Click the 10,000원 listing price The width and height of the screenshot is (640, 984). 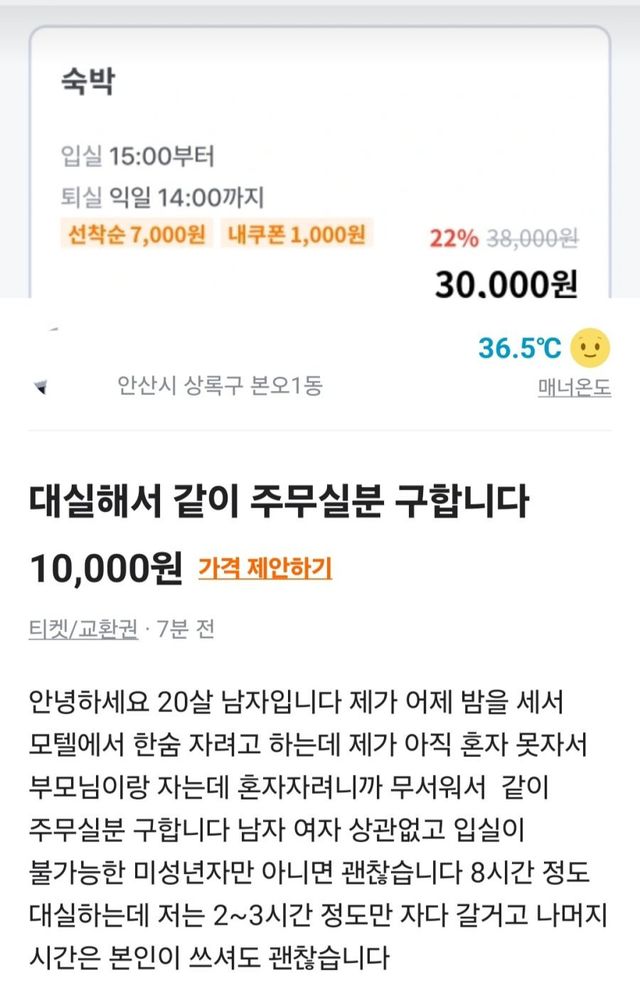coord(106,570)
